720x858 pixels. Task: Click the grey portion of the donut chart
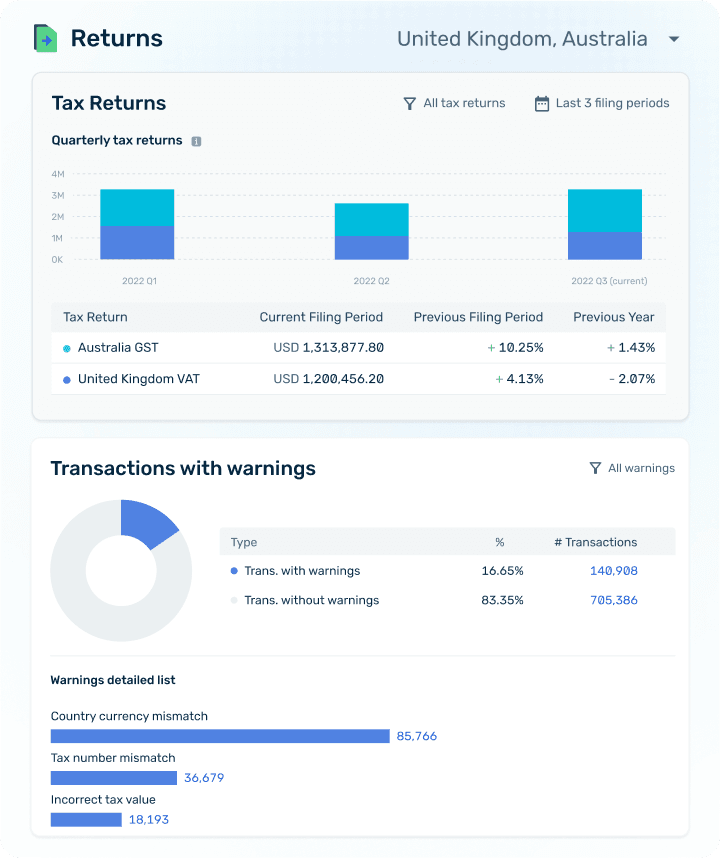pyautogui.click(x=104, y=621)
